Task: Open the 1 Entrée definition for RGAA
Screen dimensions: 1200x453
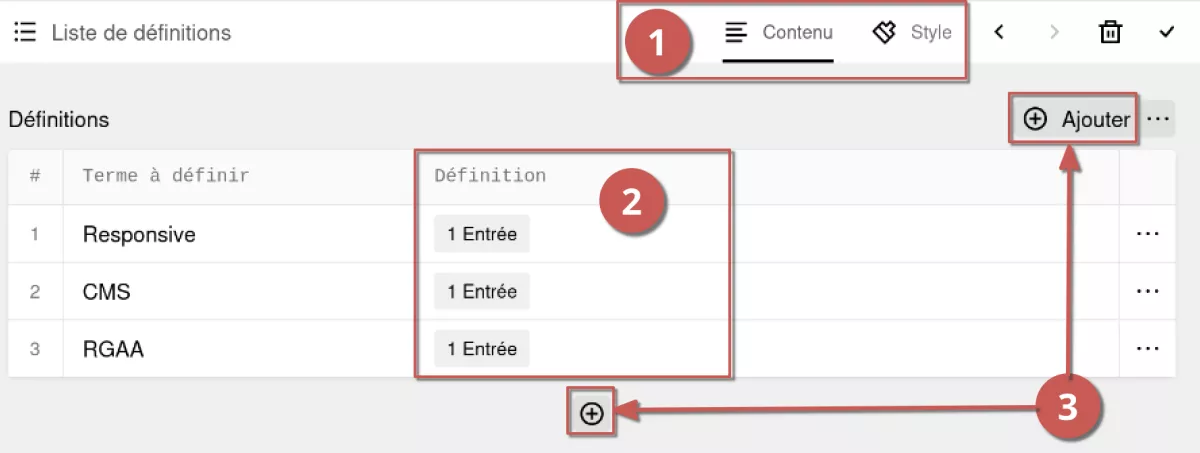Action: pyautogui.click(x=482, y=348)
